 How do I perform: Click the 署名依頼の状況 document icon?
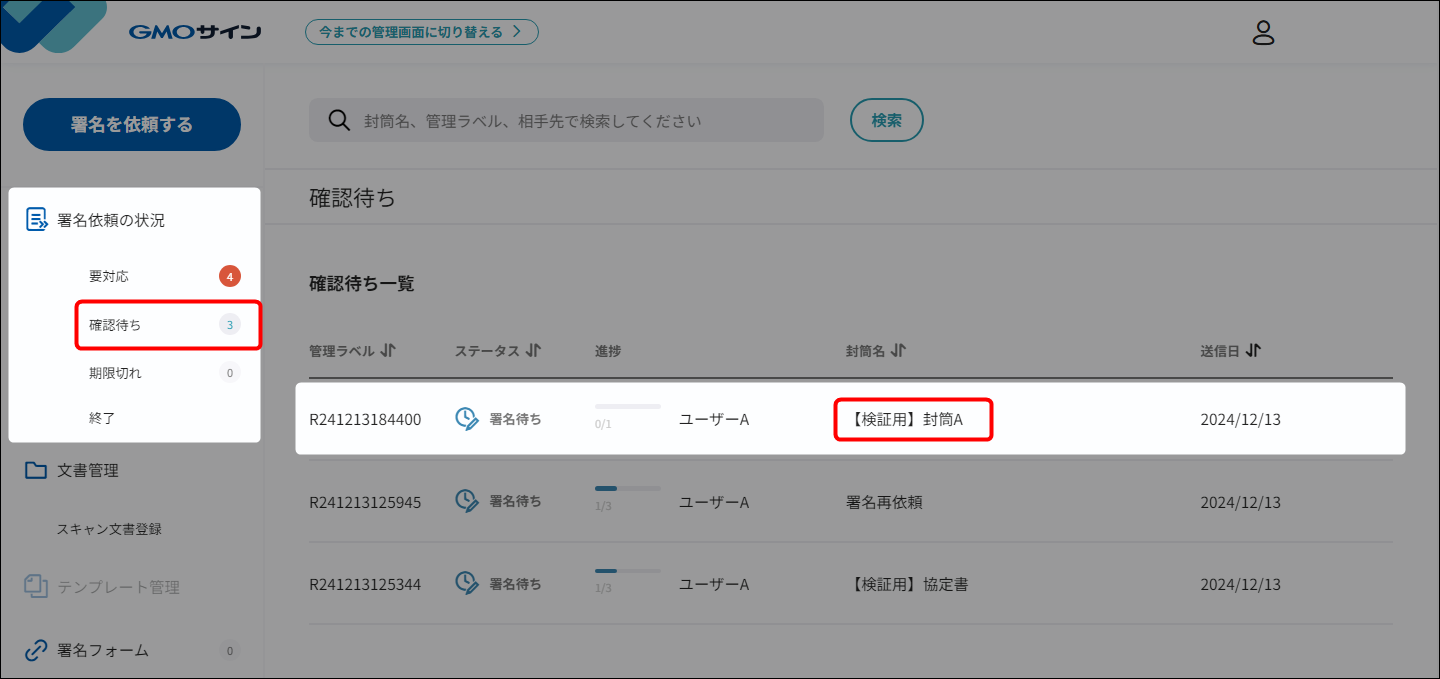click(x=37, y=220)
